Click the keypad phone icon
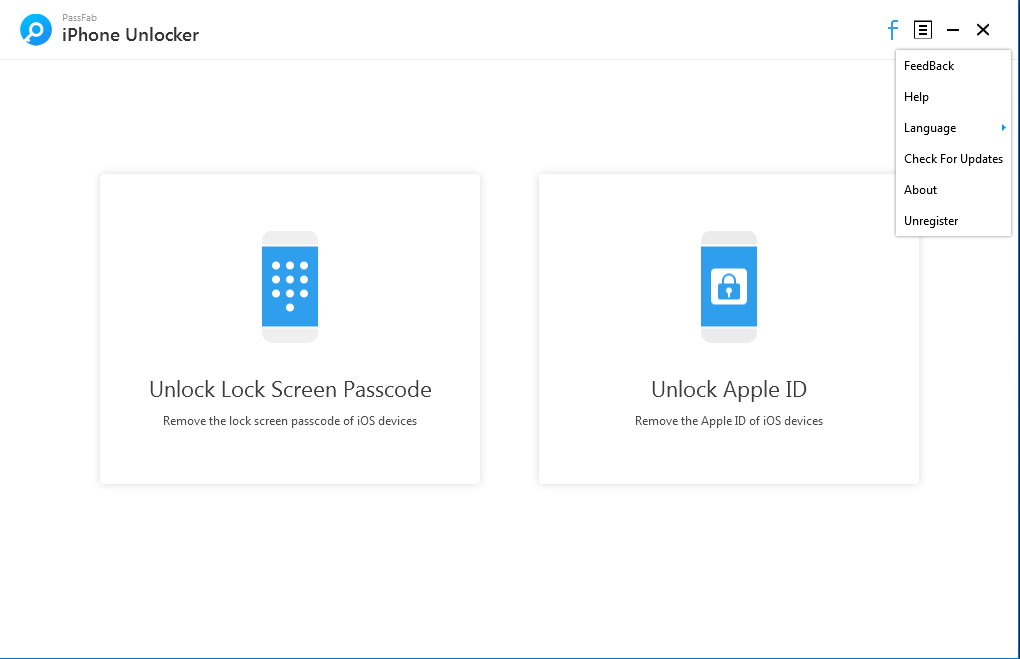 (x=289, y=287)
